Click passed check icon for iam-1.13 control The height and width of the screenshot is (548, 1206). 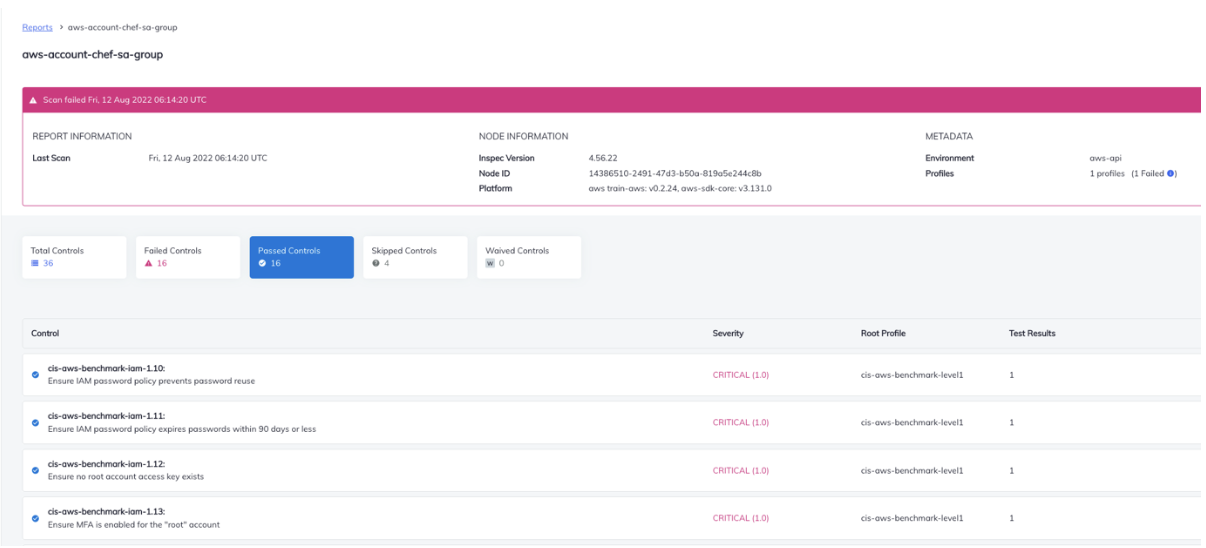pos(36,518)
